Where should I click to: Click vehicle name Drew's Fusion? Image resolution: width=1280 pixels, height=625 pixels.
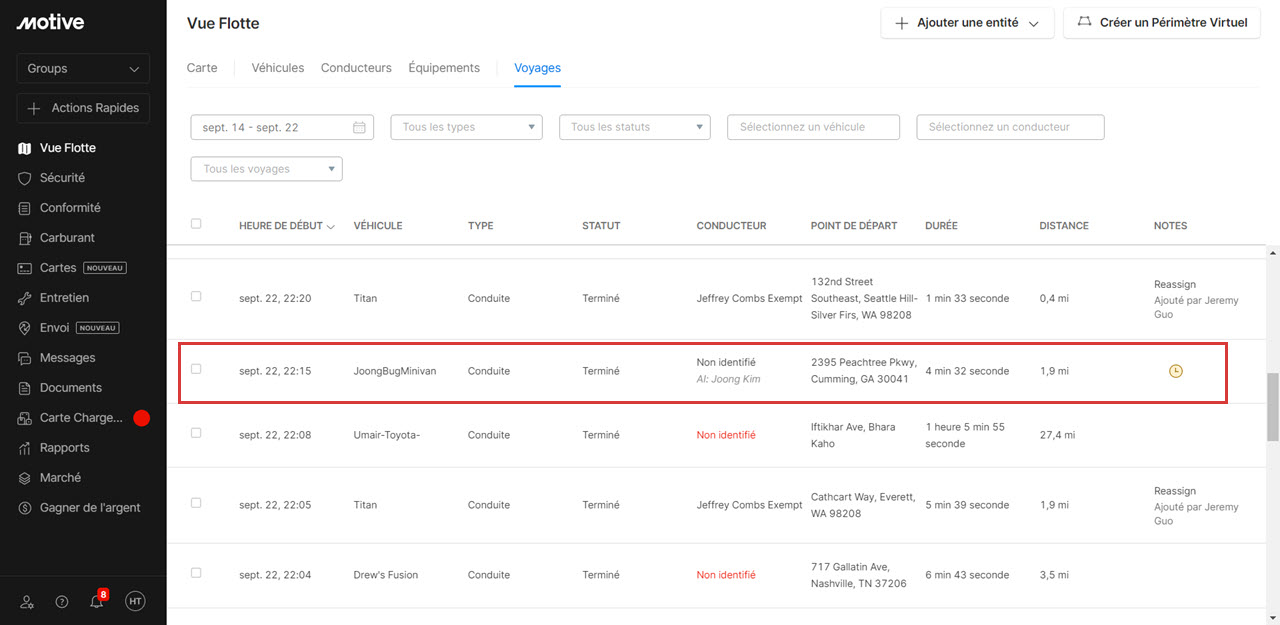click(x=386, y=575)
